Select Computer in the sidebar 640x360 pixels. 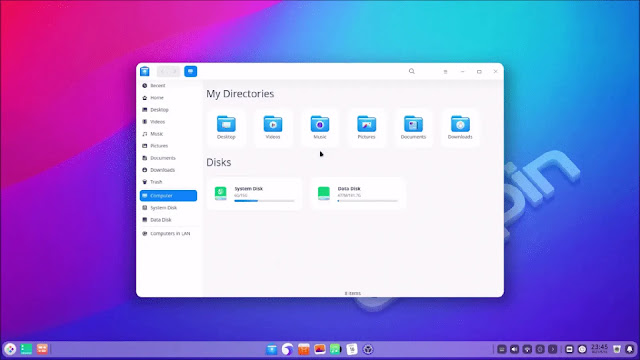tap(168, 196)
